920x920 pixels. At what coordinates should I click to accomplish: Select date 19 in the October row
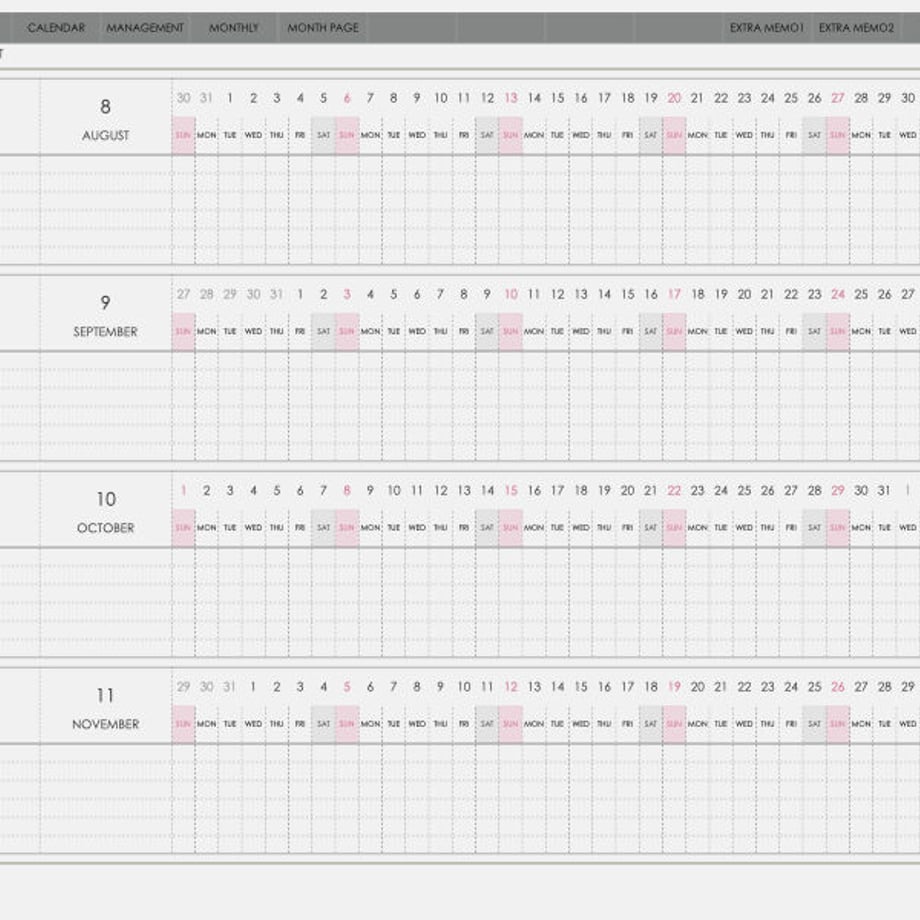604,491
